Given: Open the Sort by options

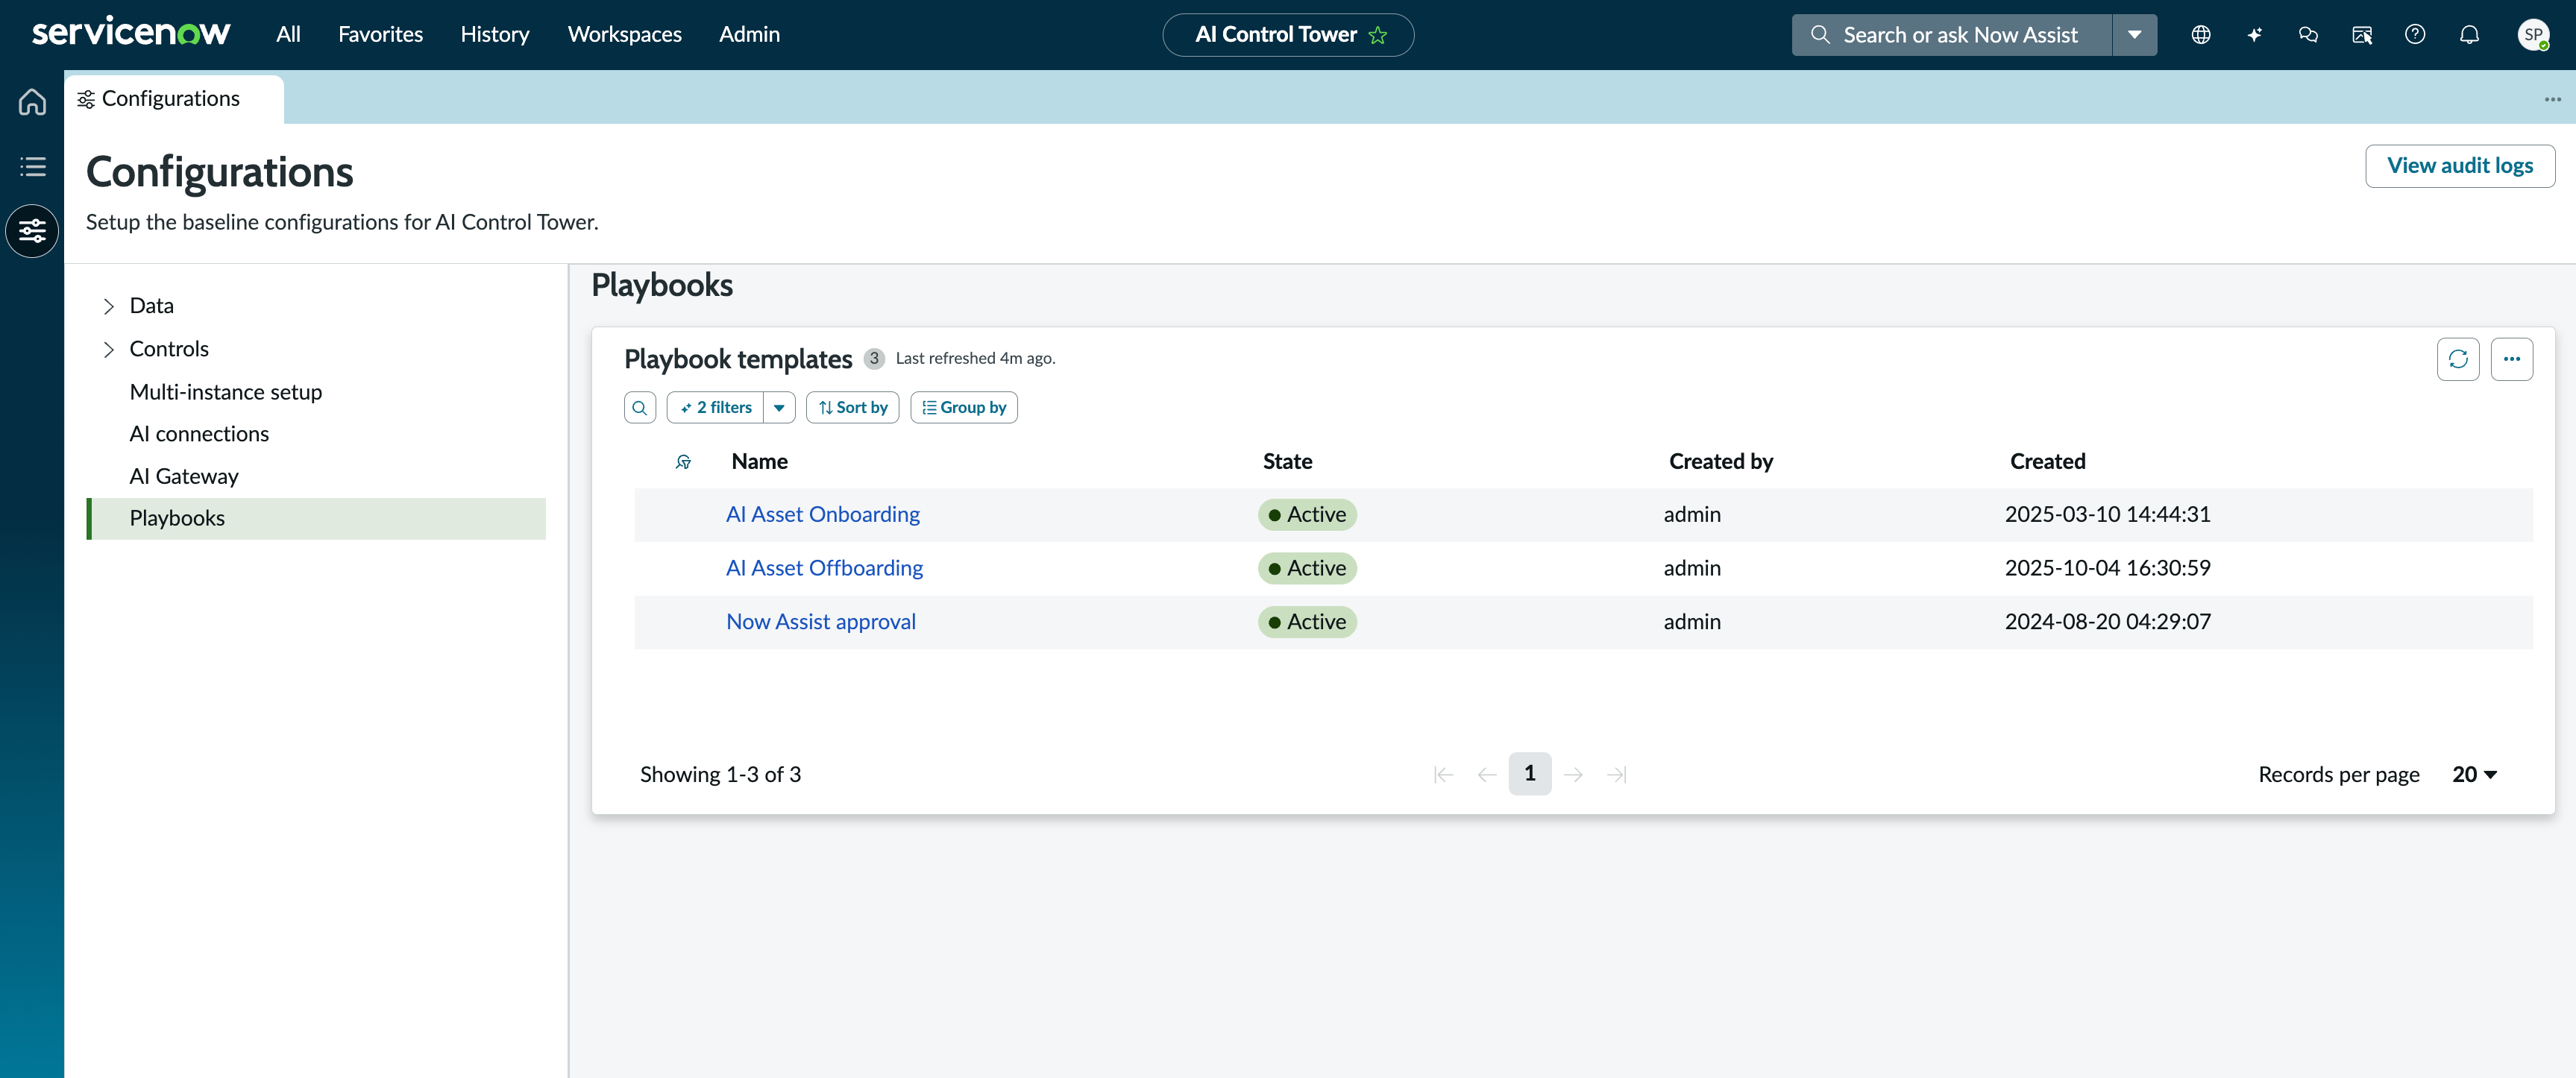Looking at the screenshot, I should tap(853, 408).
